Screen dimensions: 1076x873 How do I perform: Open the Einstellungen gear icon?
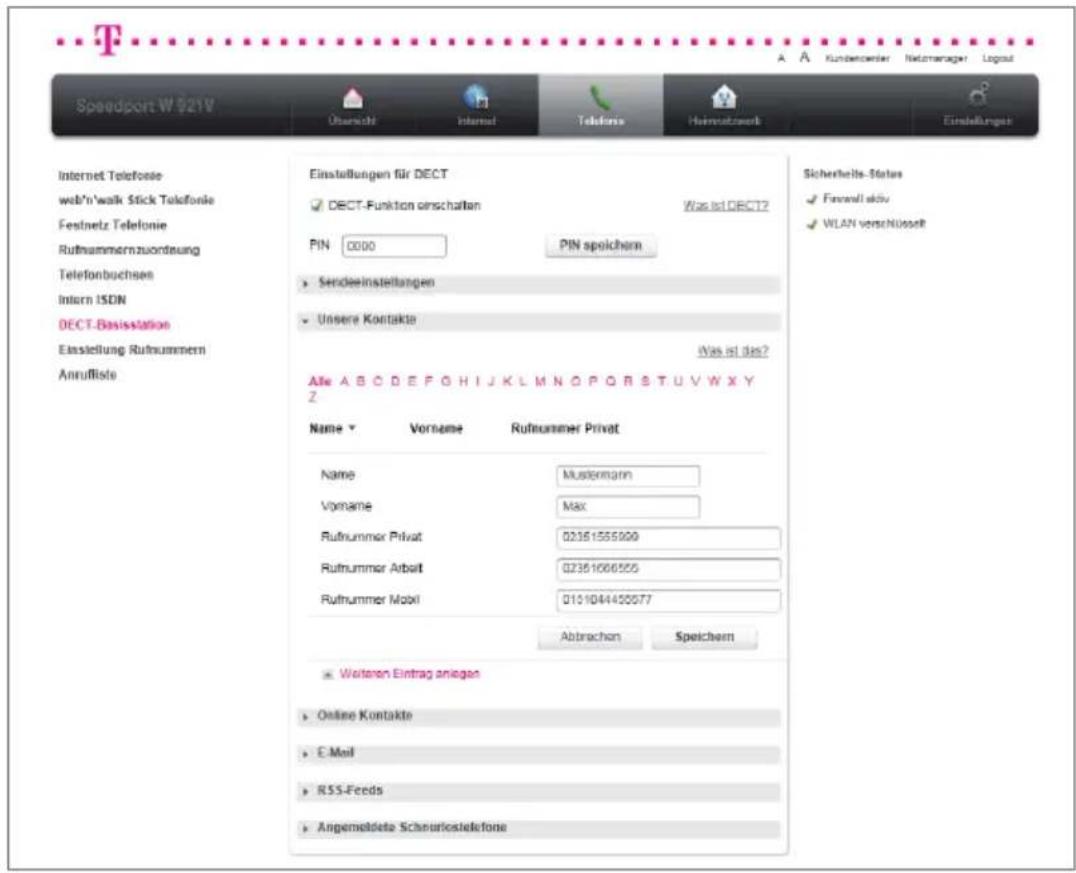coord(979,94)
